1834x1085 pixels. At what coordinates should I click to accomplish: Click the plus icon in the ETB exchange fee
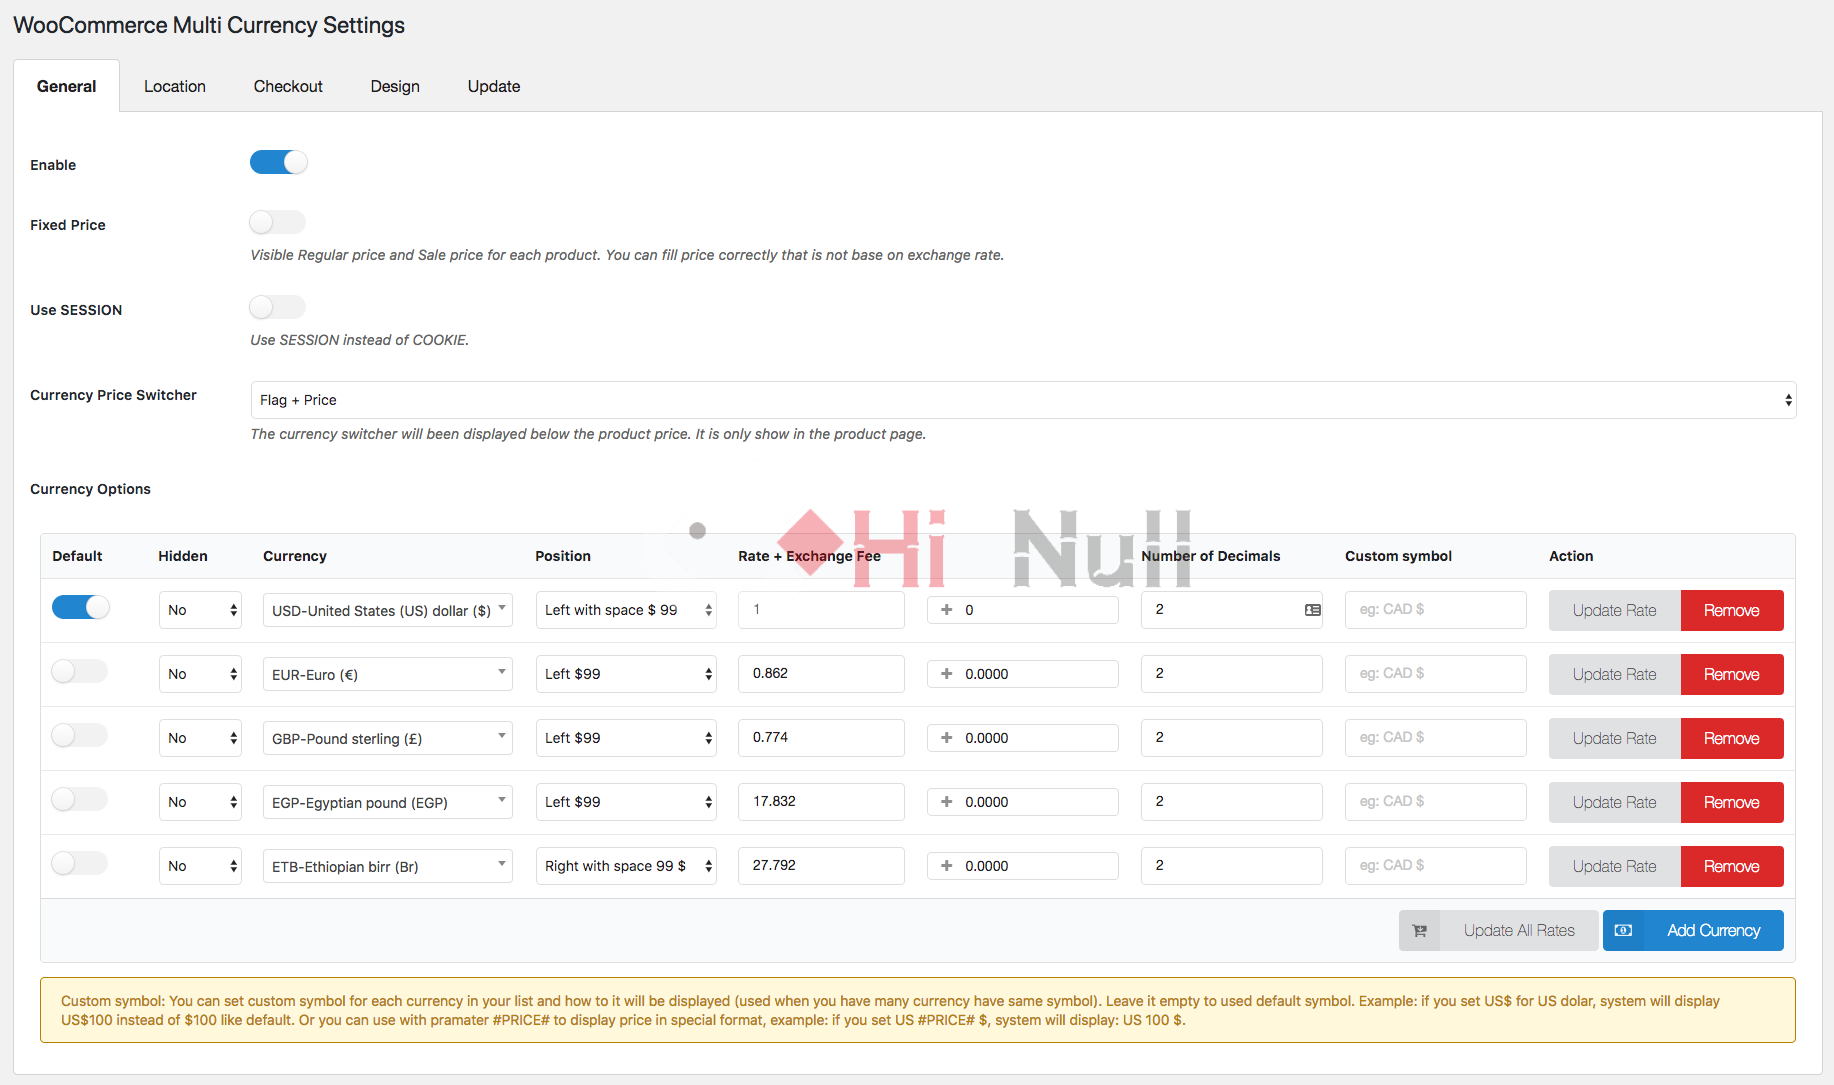click(x=946, y=866)
